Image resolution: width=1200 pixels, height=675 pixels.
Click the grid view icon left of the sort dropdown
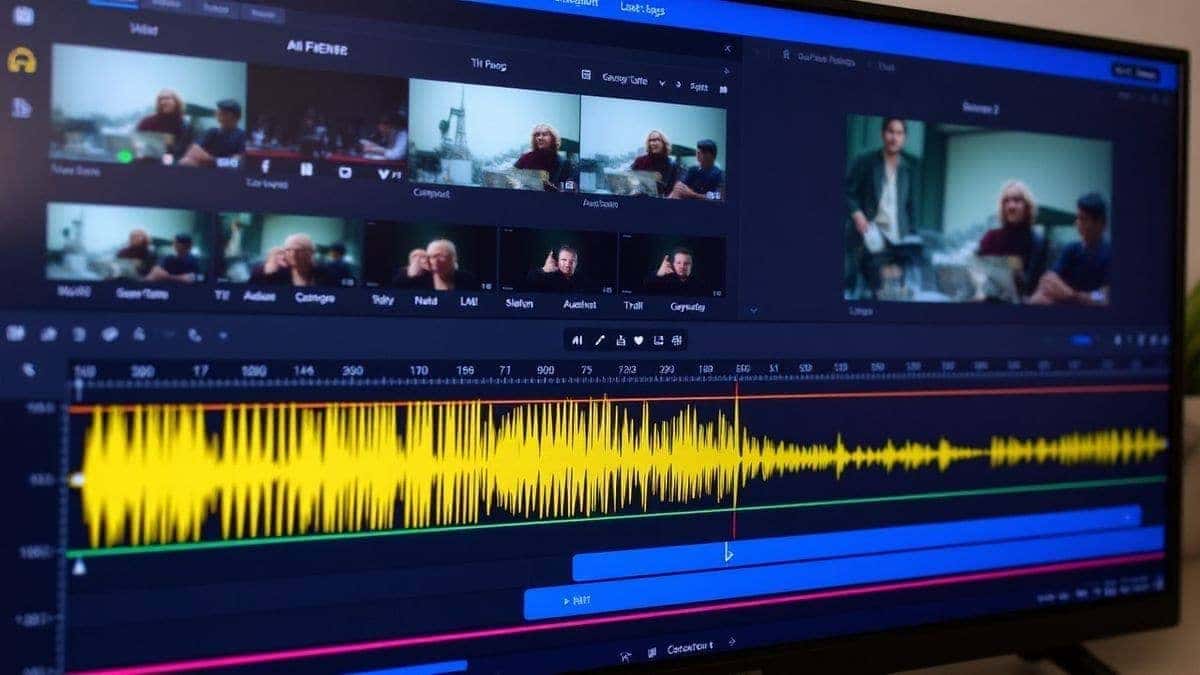(586, 75)
